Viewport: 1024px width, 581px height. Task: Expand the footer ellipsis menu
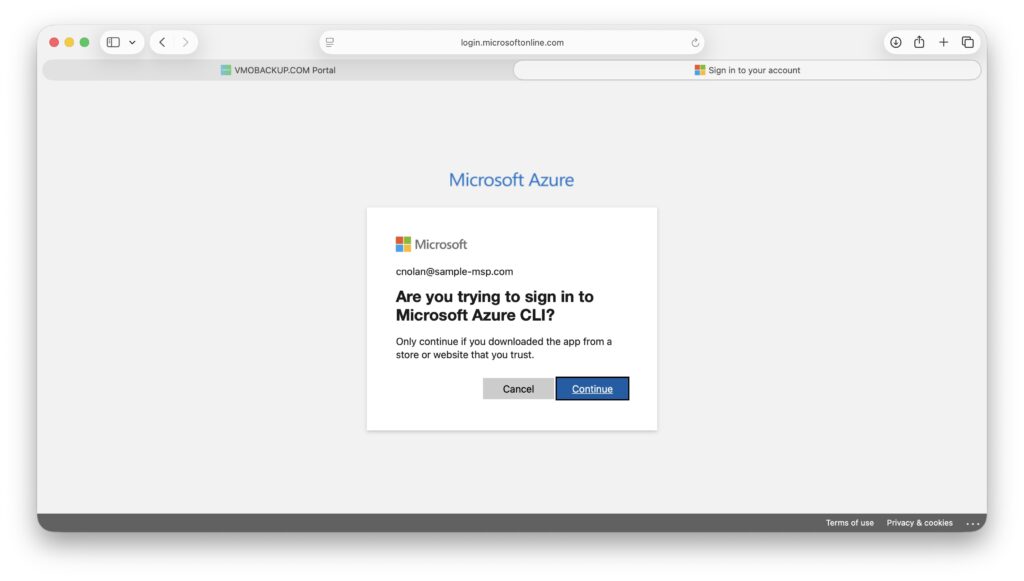[x=972, y=523]
